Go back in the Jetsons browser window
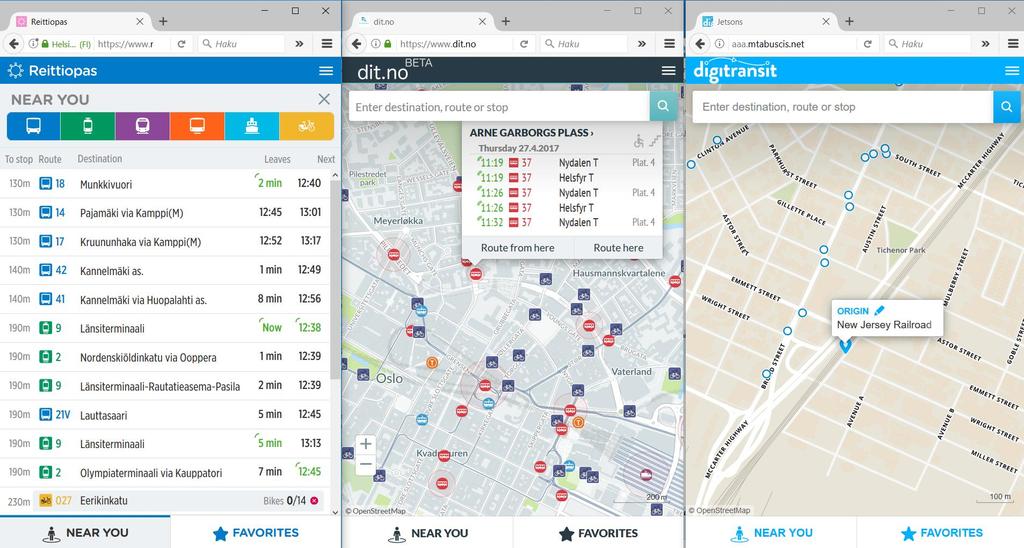 tap(699, 44)
